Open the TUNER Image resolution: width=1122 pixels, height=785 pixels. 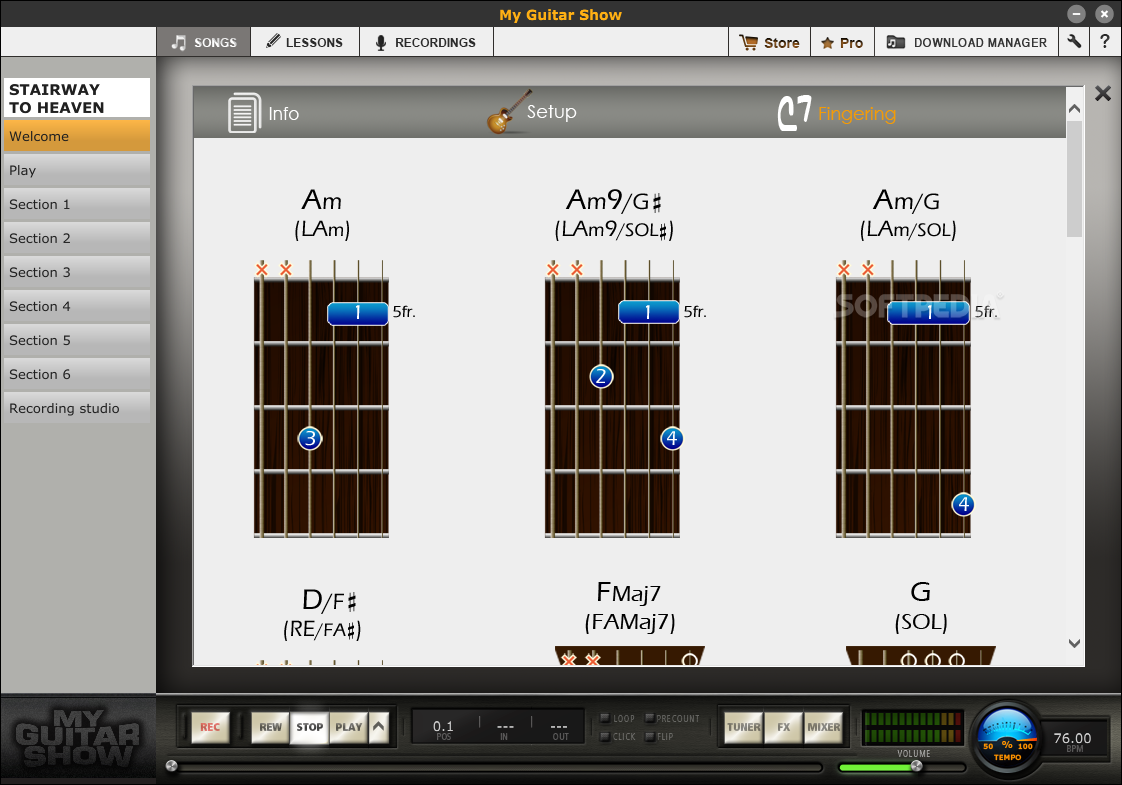[743, 727]
